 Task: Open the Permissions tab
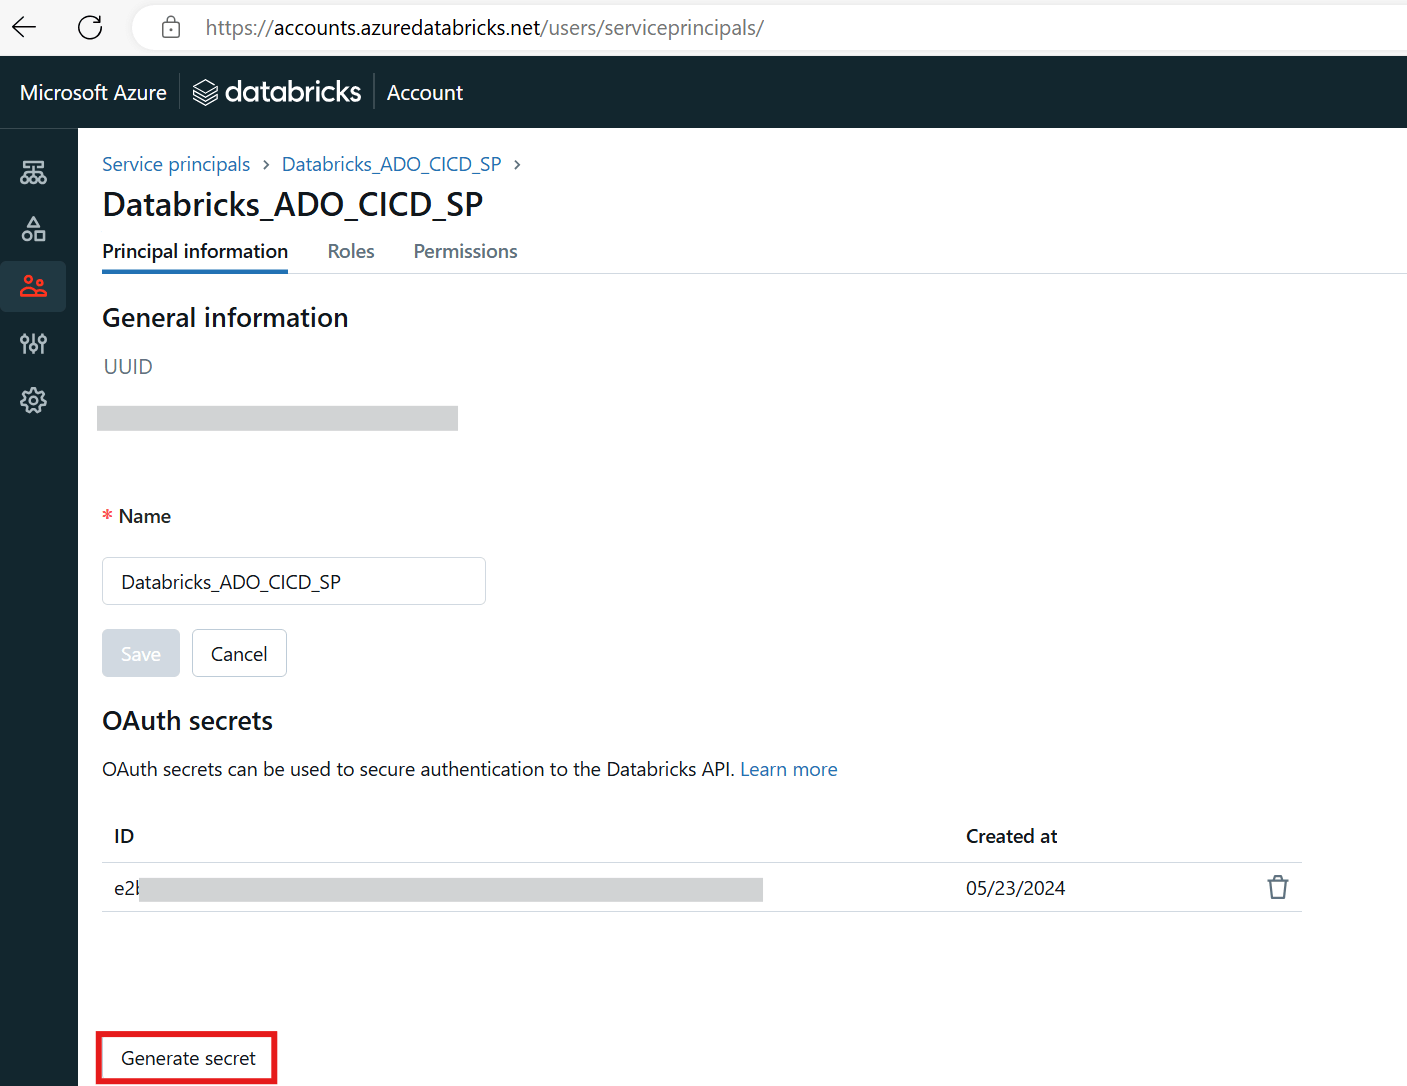click(x=465, y=251)
